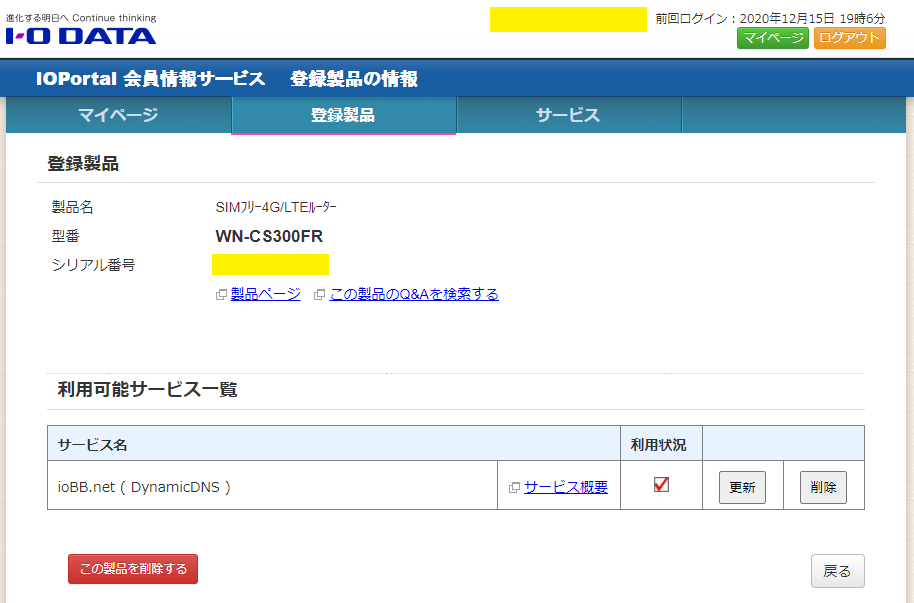Open the 製品ページ link
The width and height of the screenshot is (914, 603).
[266, 294]
